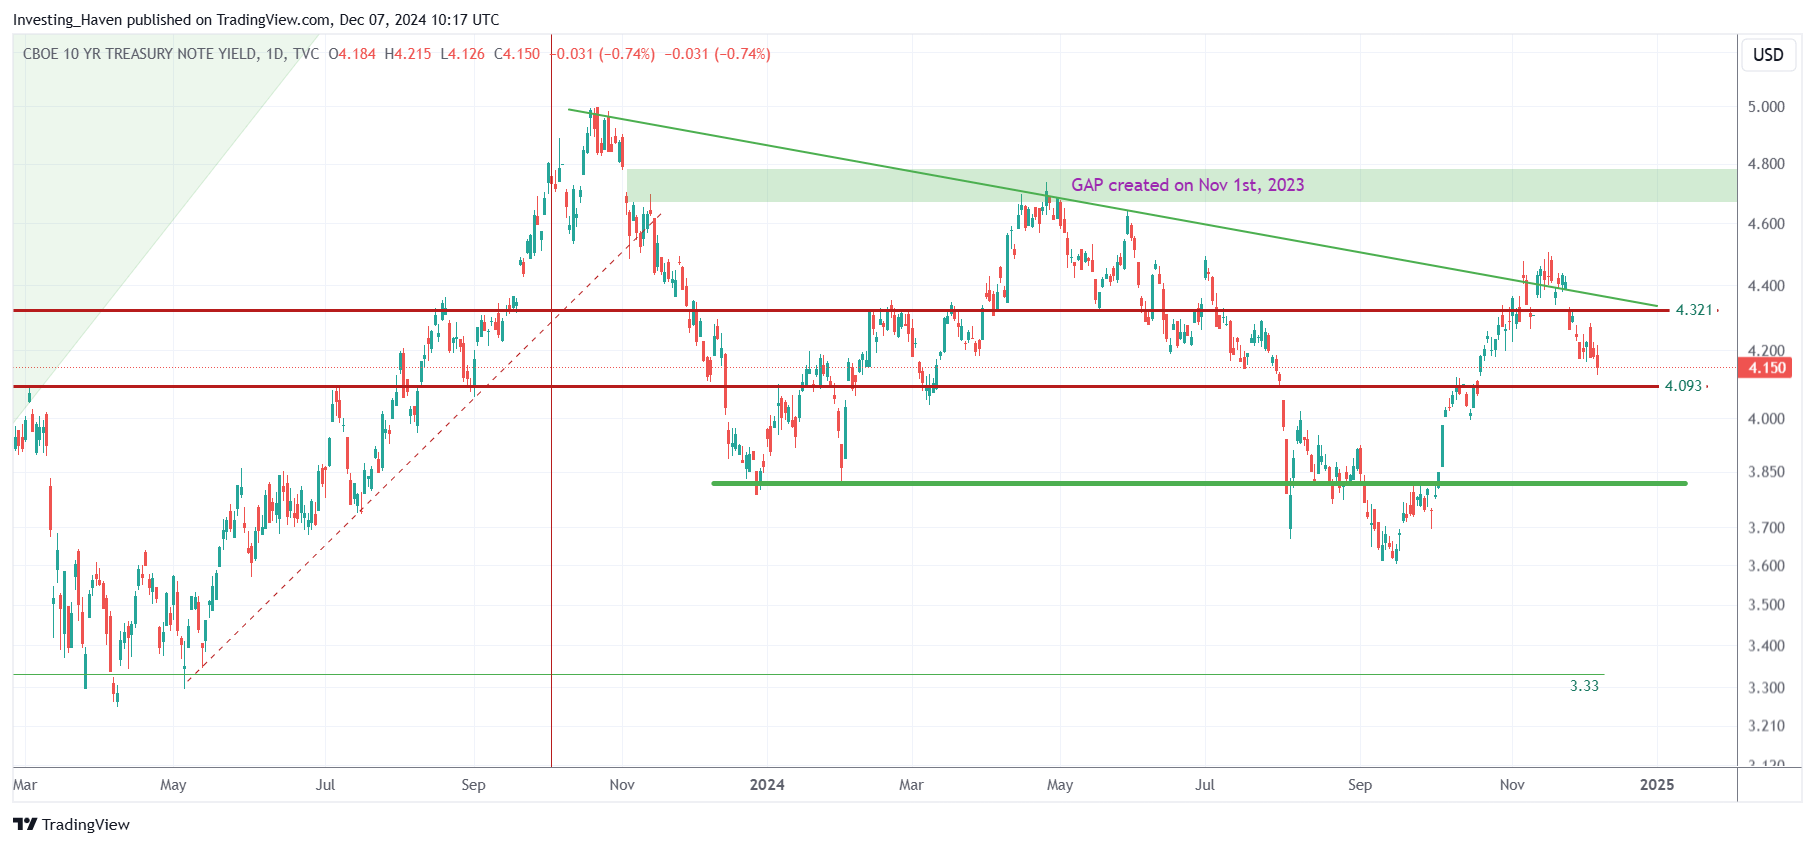
Task: Click the 'GAP created on Nov 1st, 2023' annotation
Action: point(1187,185)
